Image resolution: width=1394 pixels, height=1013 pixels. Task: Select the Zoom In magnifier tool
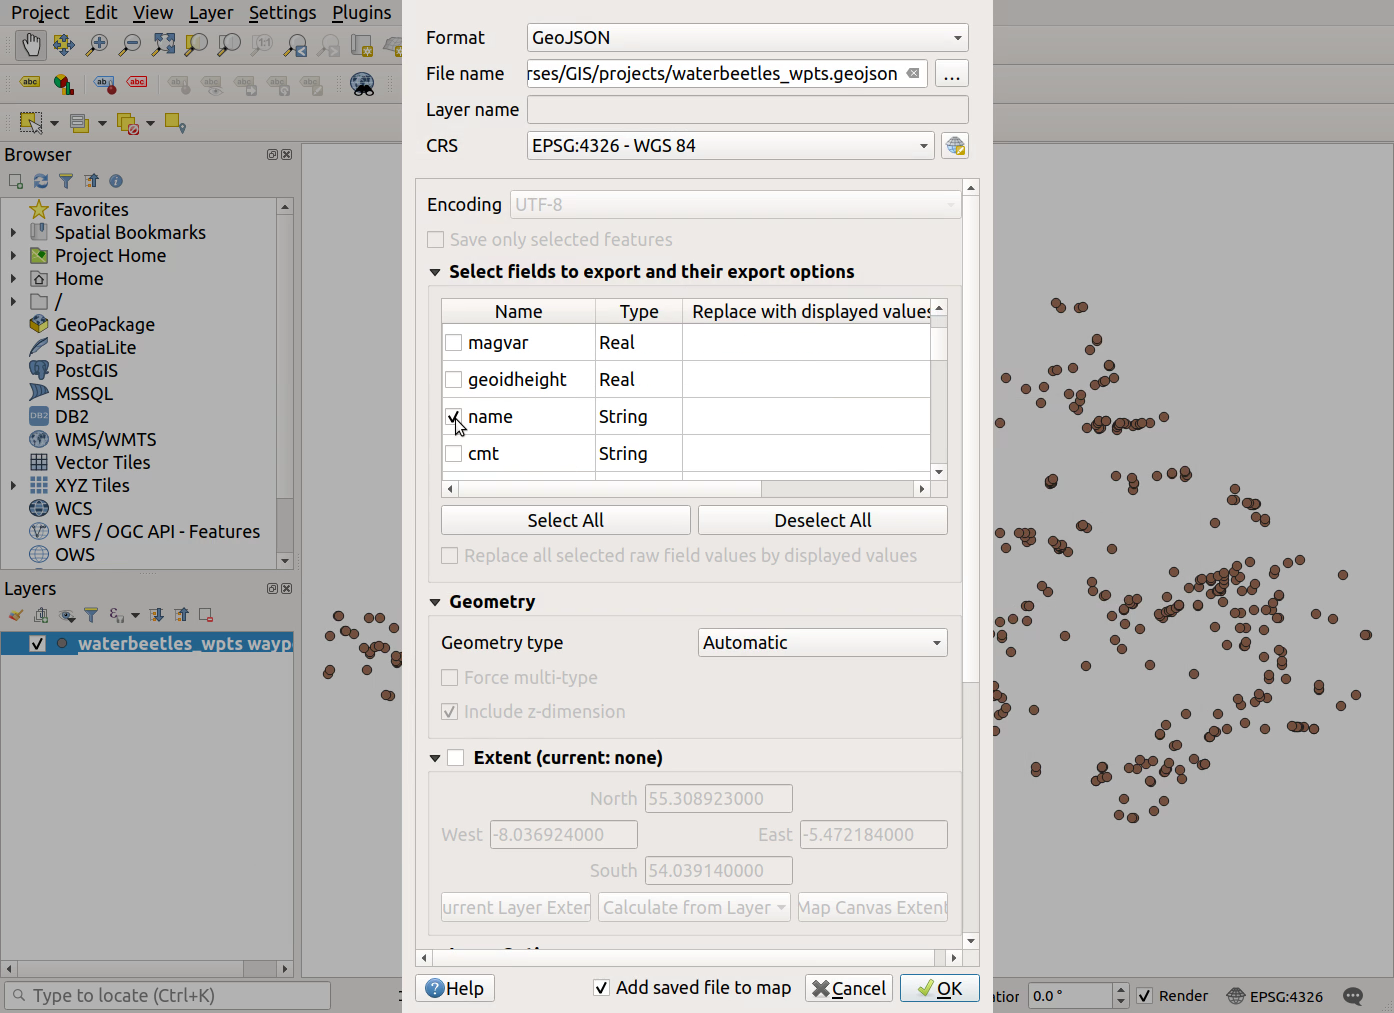point(97,45)
